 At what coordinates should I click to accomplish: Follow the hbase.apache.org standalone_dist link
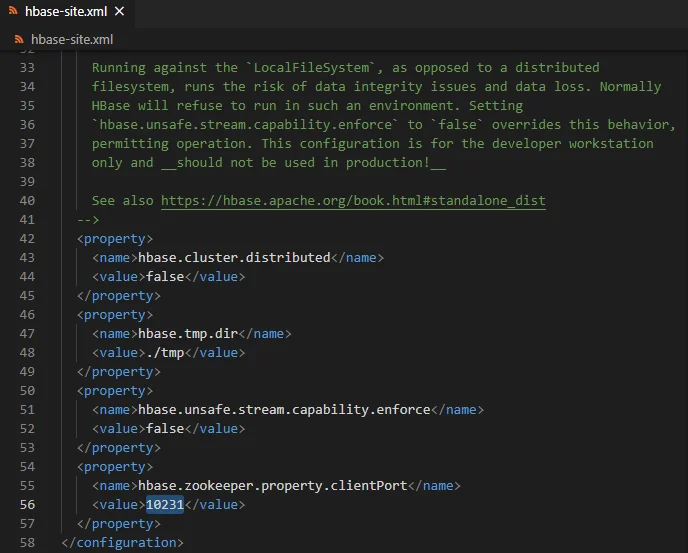tap(353, 200)
